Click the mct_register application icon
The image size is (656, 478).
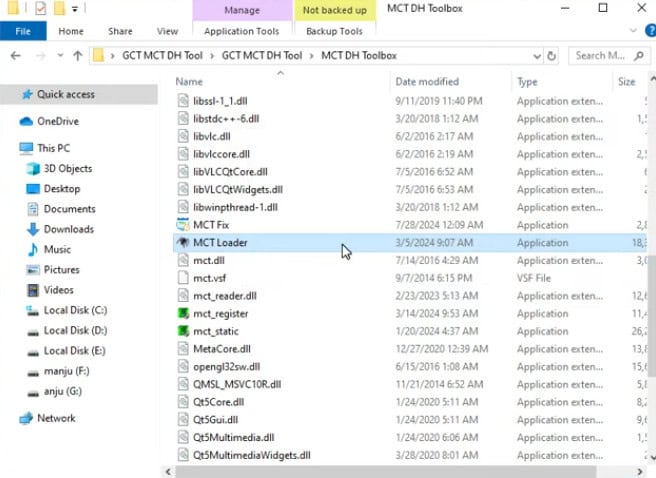tap(183, 314)
